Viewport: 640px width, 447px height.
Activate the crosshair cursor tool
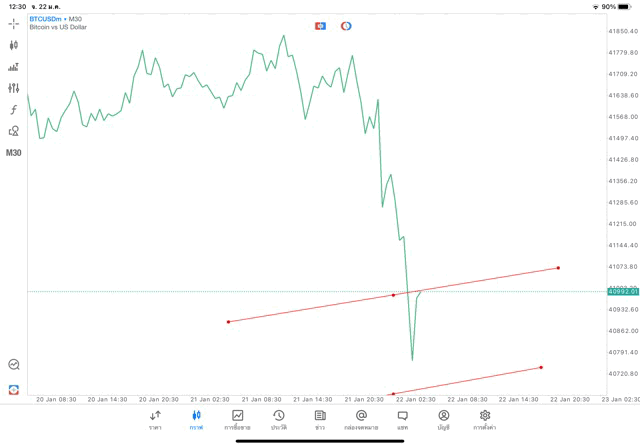pyautogui.click(x=14, y=23)
